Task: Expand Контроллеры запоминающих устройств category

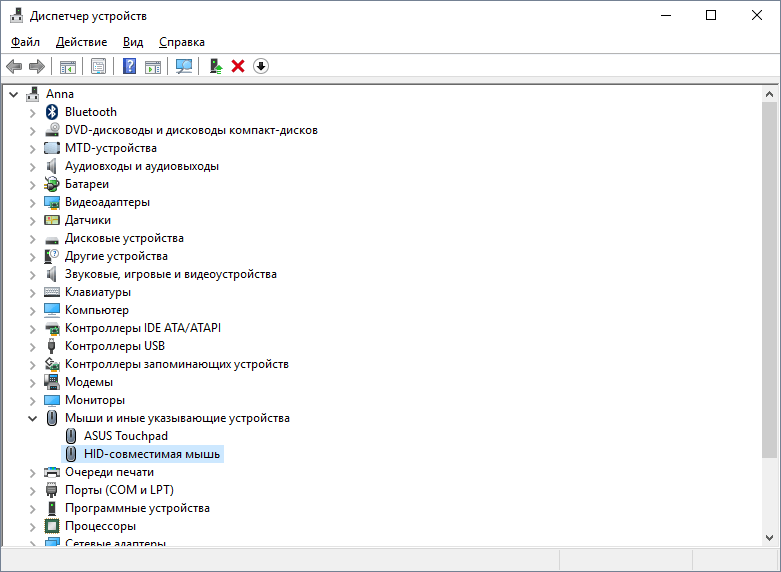Action: click(x=33, y=365)
